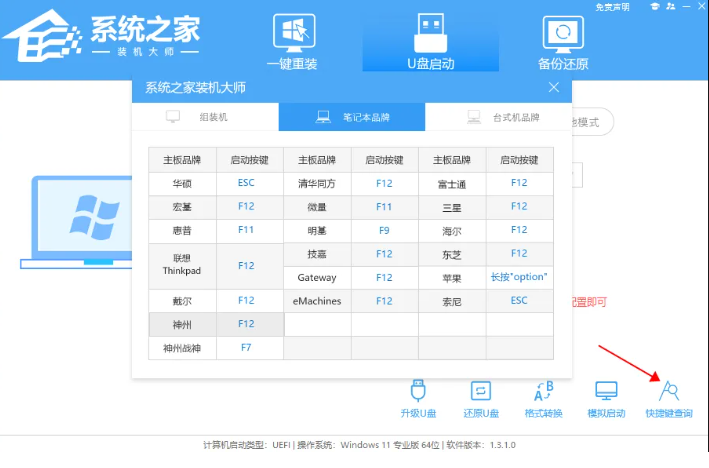The image size is (709, 468).
Task: Click the graduation cap icon in title bar
Action: pos(654,6)
